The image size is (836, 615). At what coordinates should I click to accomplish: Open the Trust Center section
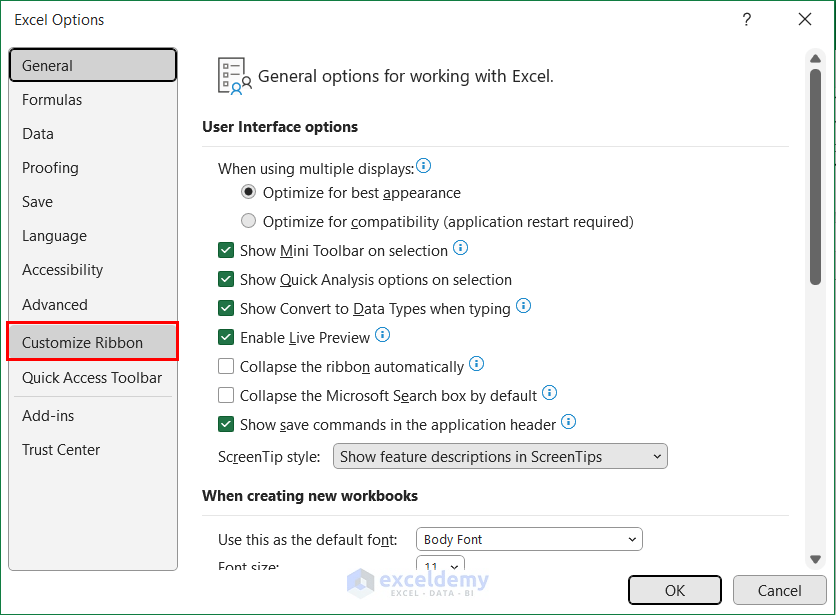pyautogui.click(x=60, y=449)
